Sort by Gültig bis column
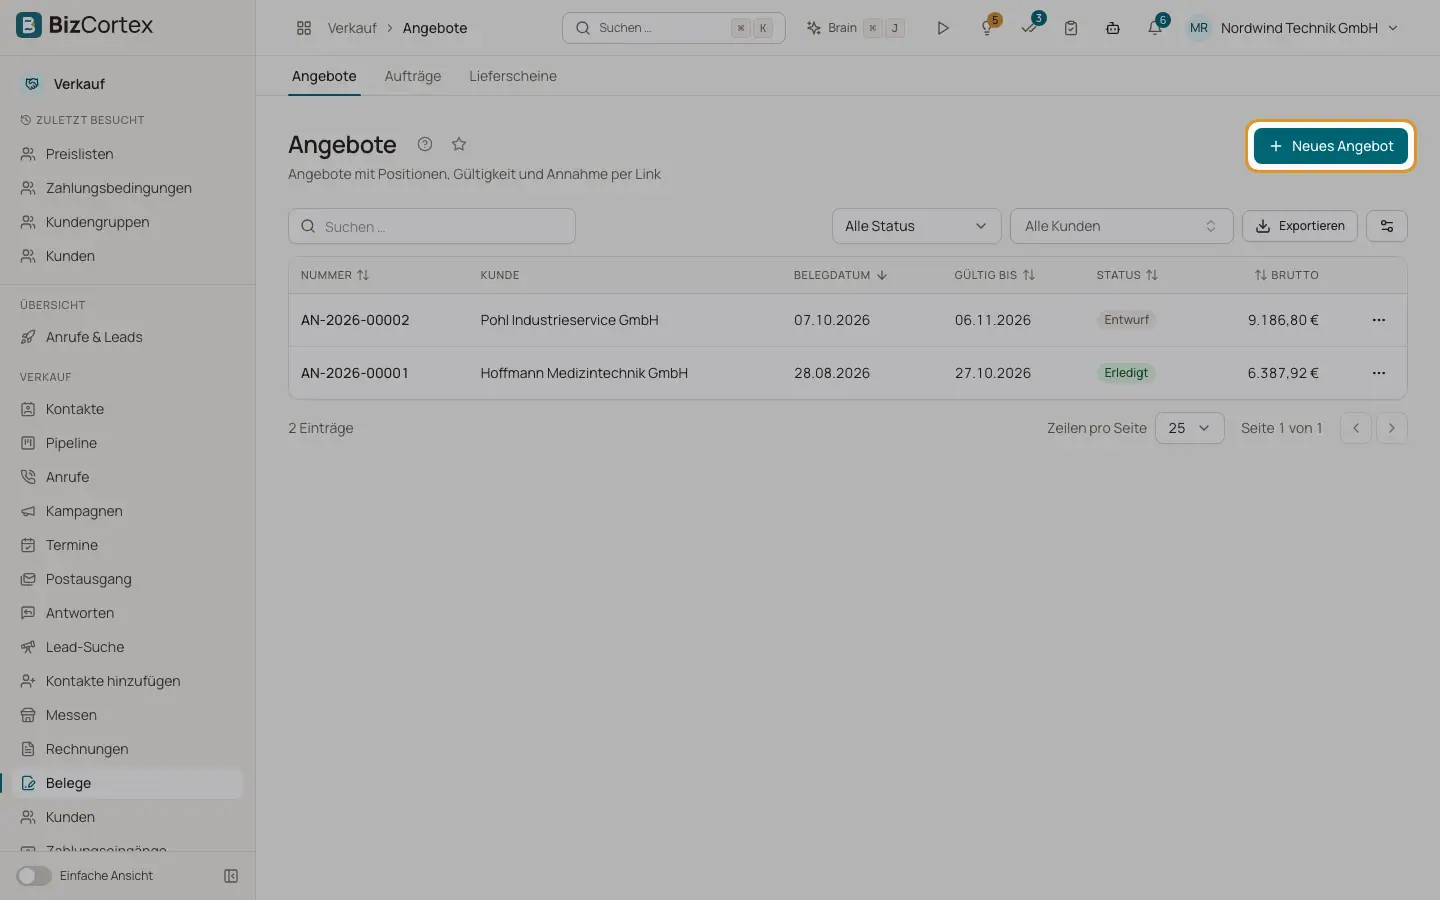Viewport: 1440px width, 900px height. pyautogui.click(x=994, y=275)
